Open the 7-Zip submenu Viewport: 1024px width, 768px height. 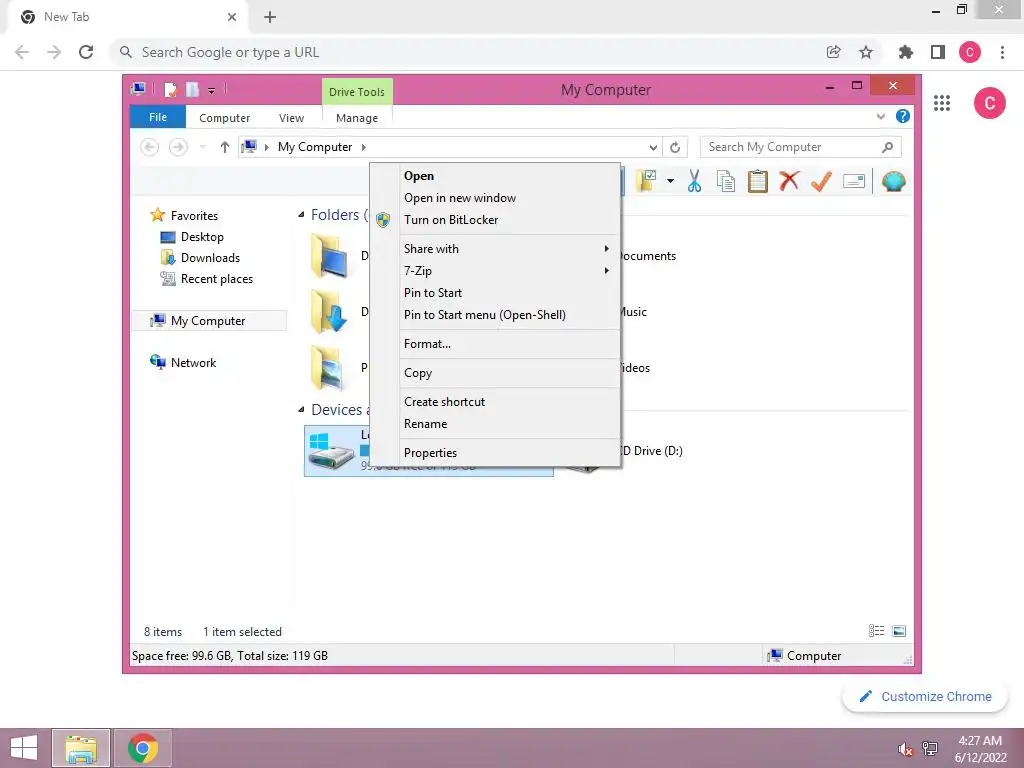tap(509, 270)
